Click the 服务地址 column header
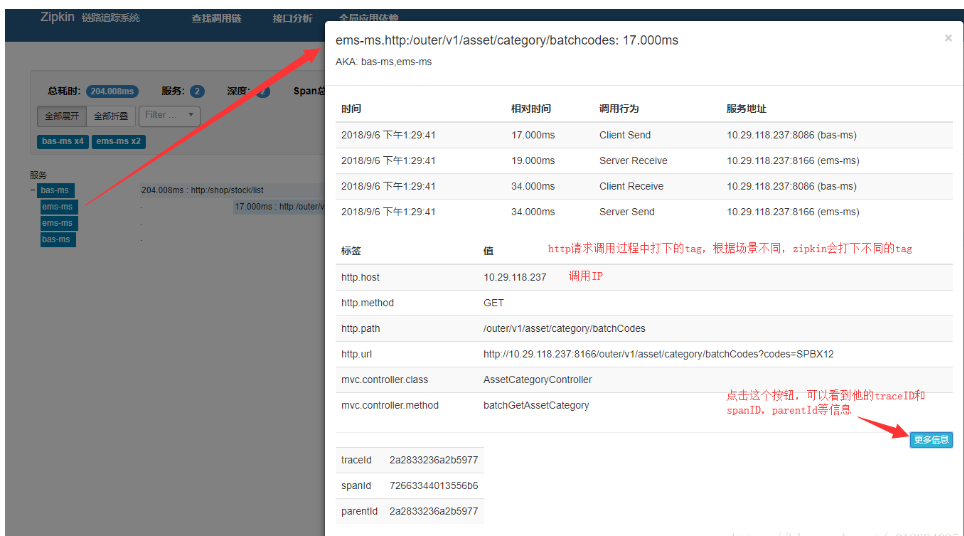The height and width of the screenshot is (536, 964). click(746, 109)
